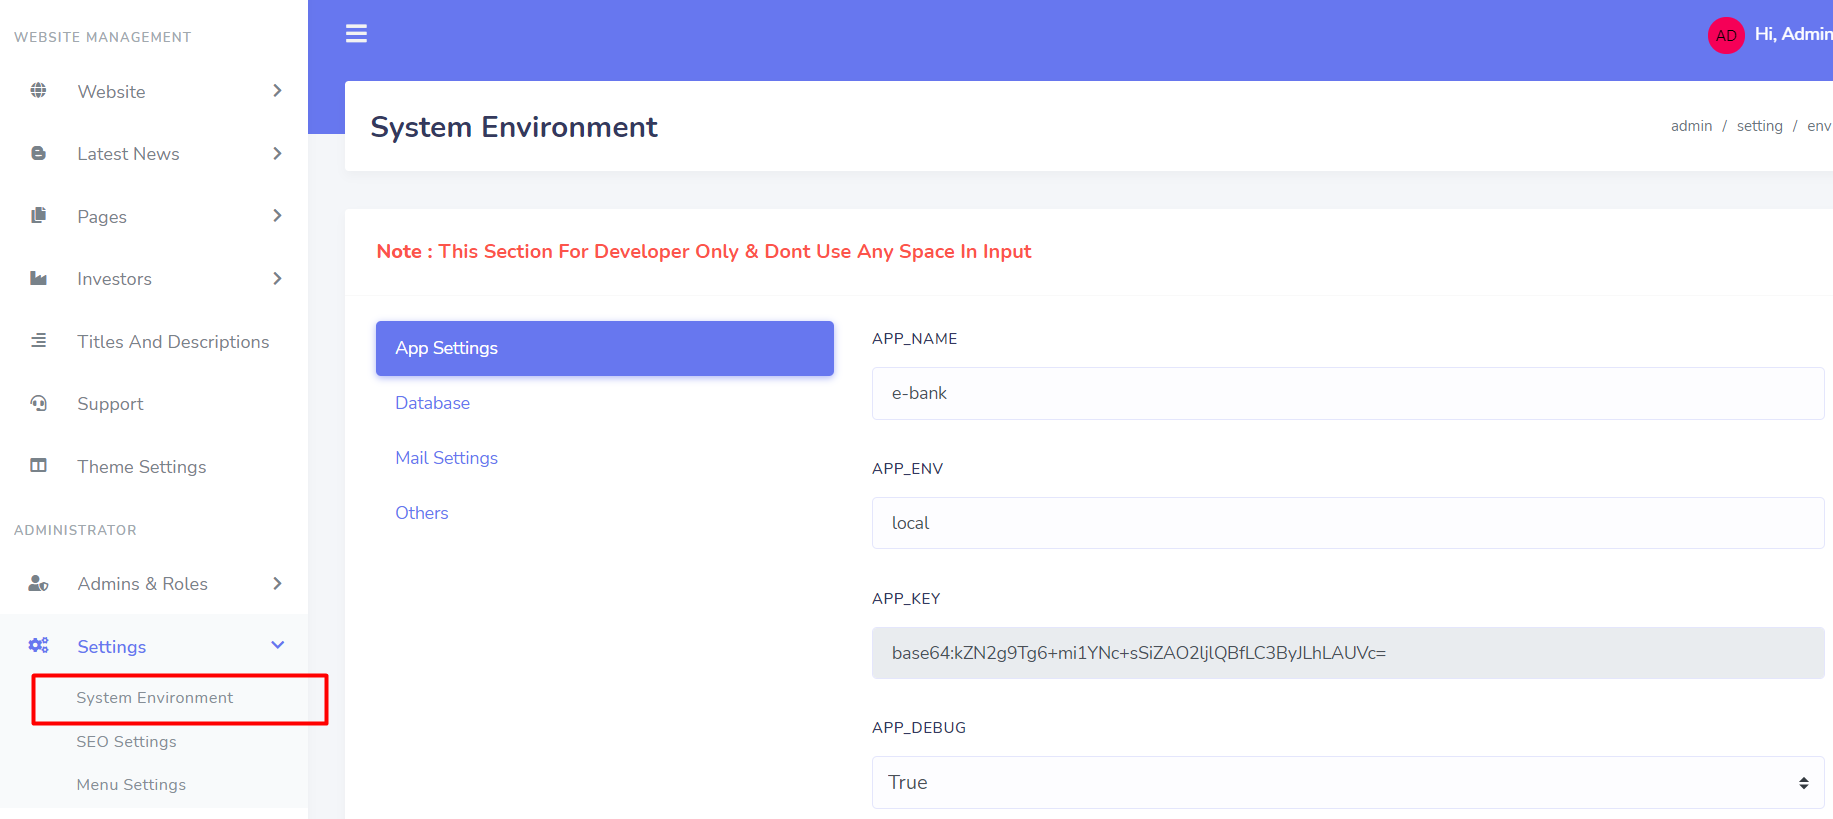This screenshot has width=1833, height=819.
Task: Click into the APP_NAME input field
Action: [1347, 393]
